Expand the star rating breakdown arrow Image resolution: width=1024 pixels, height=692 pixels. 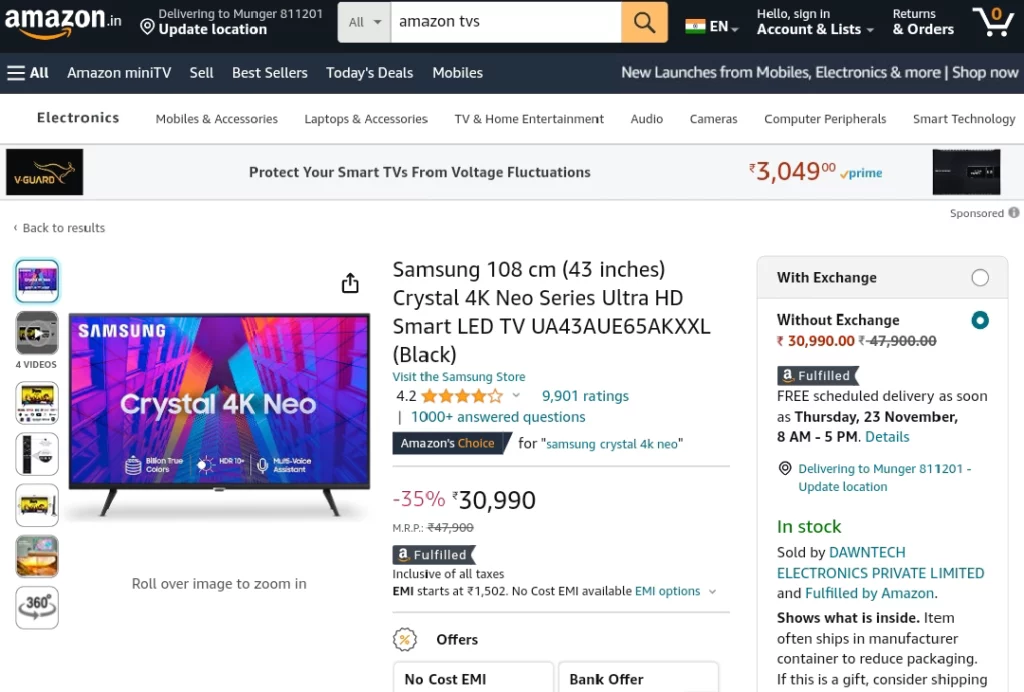[x=516, y=395]
